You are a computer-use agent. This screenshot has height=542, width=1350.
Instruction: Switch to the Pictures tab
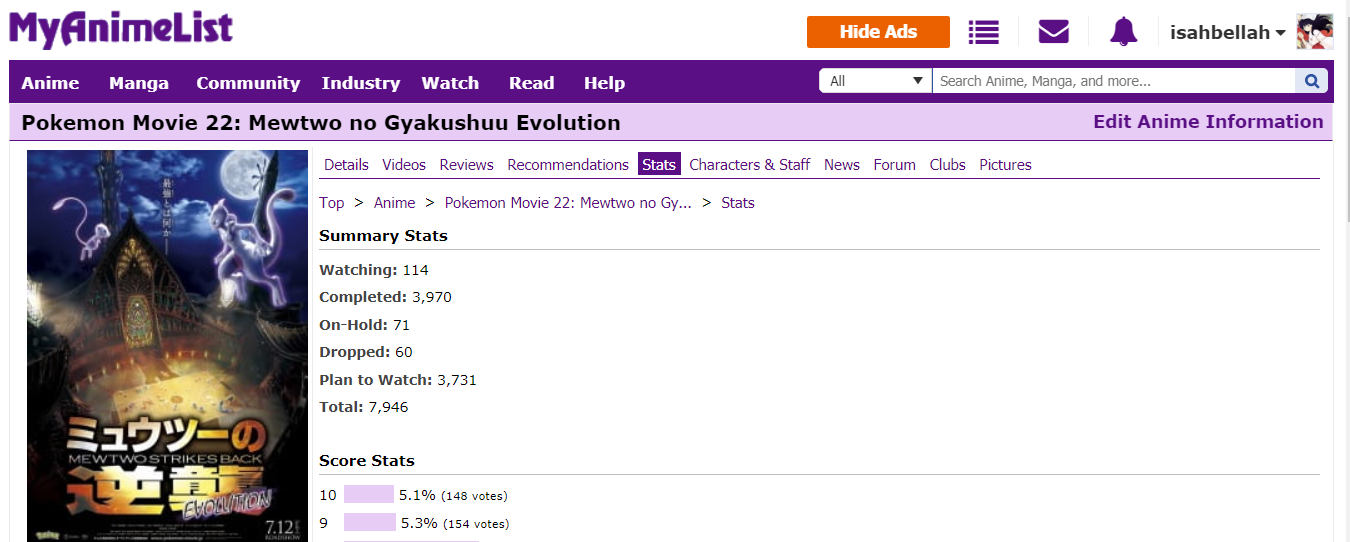click(x=1005, y=164)
